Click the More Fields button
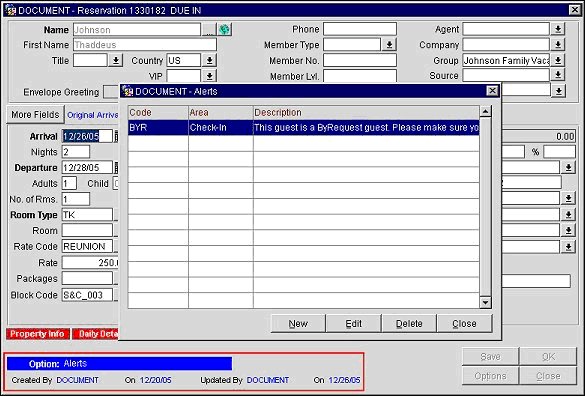Viewport: 585px width, 396px height. tap(35, 115)
